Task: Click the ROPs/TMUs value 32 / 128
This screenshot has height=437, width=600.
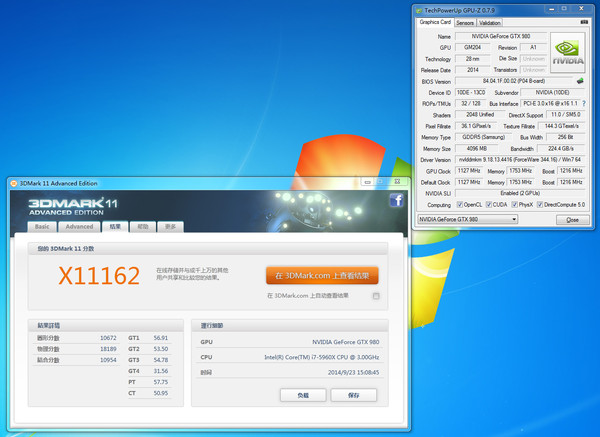Action: tap(471, 104)
